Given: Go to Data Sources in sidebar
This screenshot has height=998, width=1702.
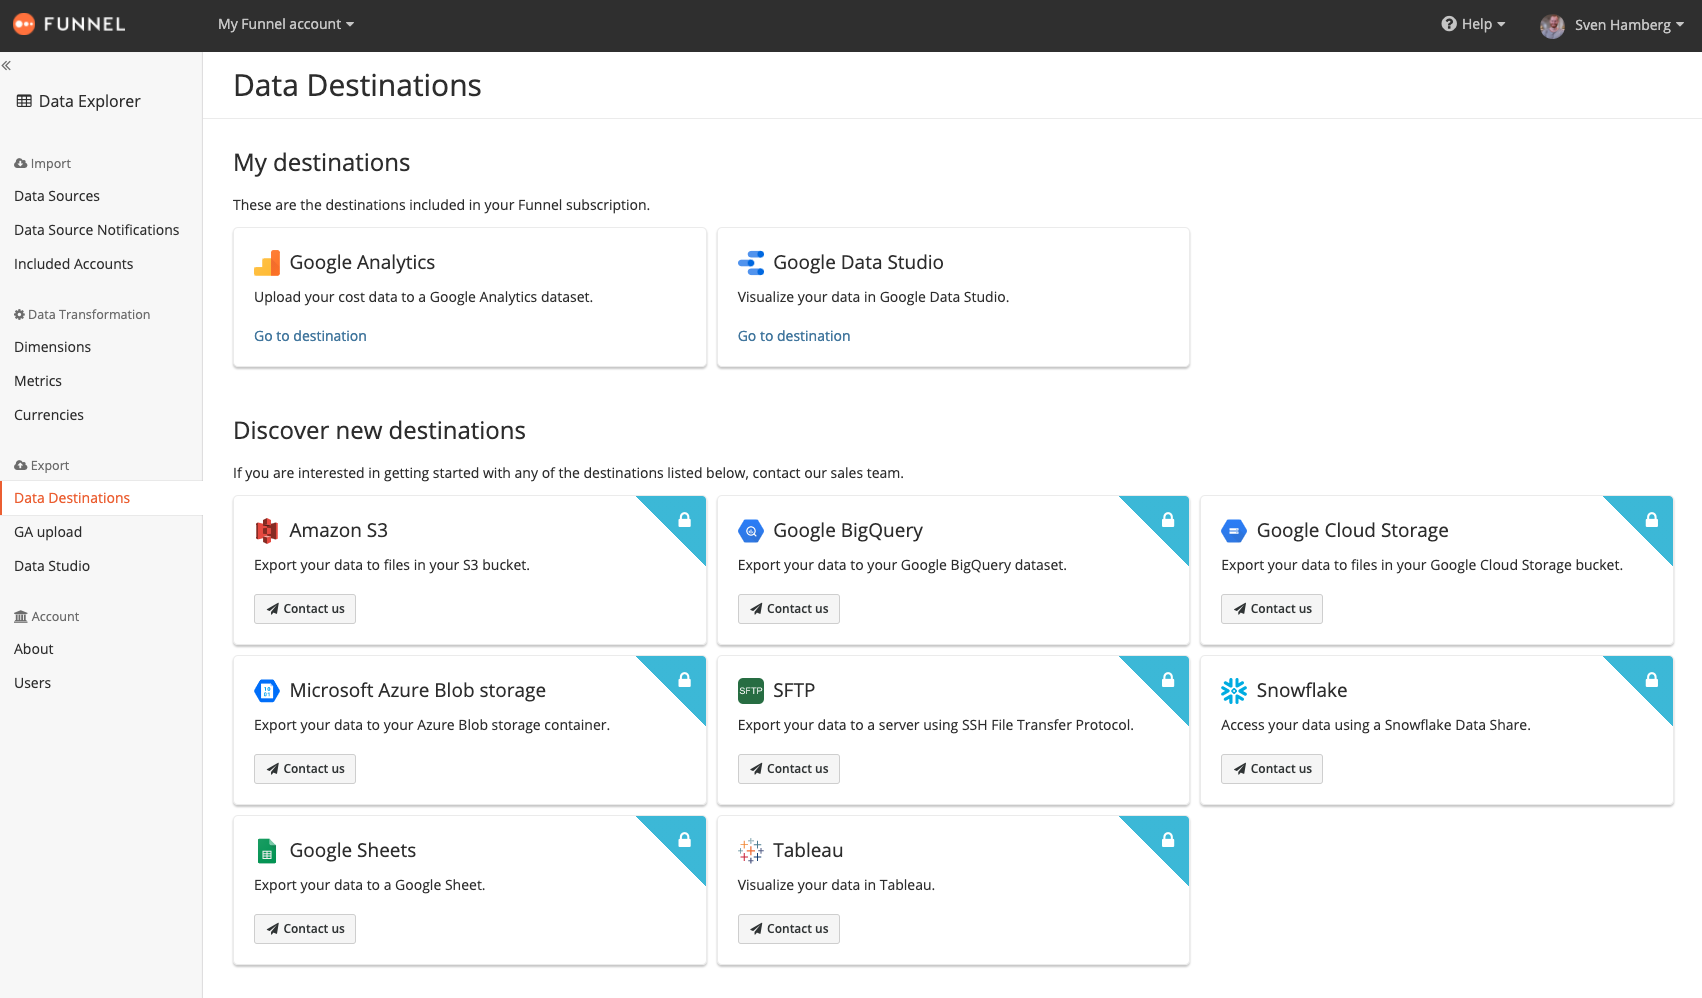Looking at the screenshot, I should 57,196.
